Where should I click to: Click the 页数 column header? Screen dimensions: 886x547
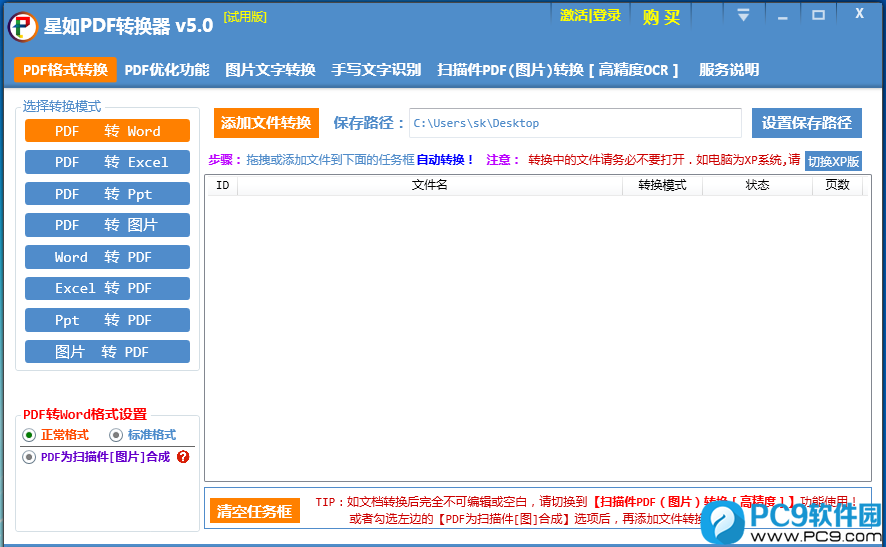point(837,185)
